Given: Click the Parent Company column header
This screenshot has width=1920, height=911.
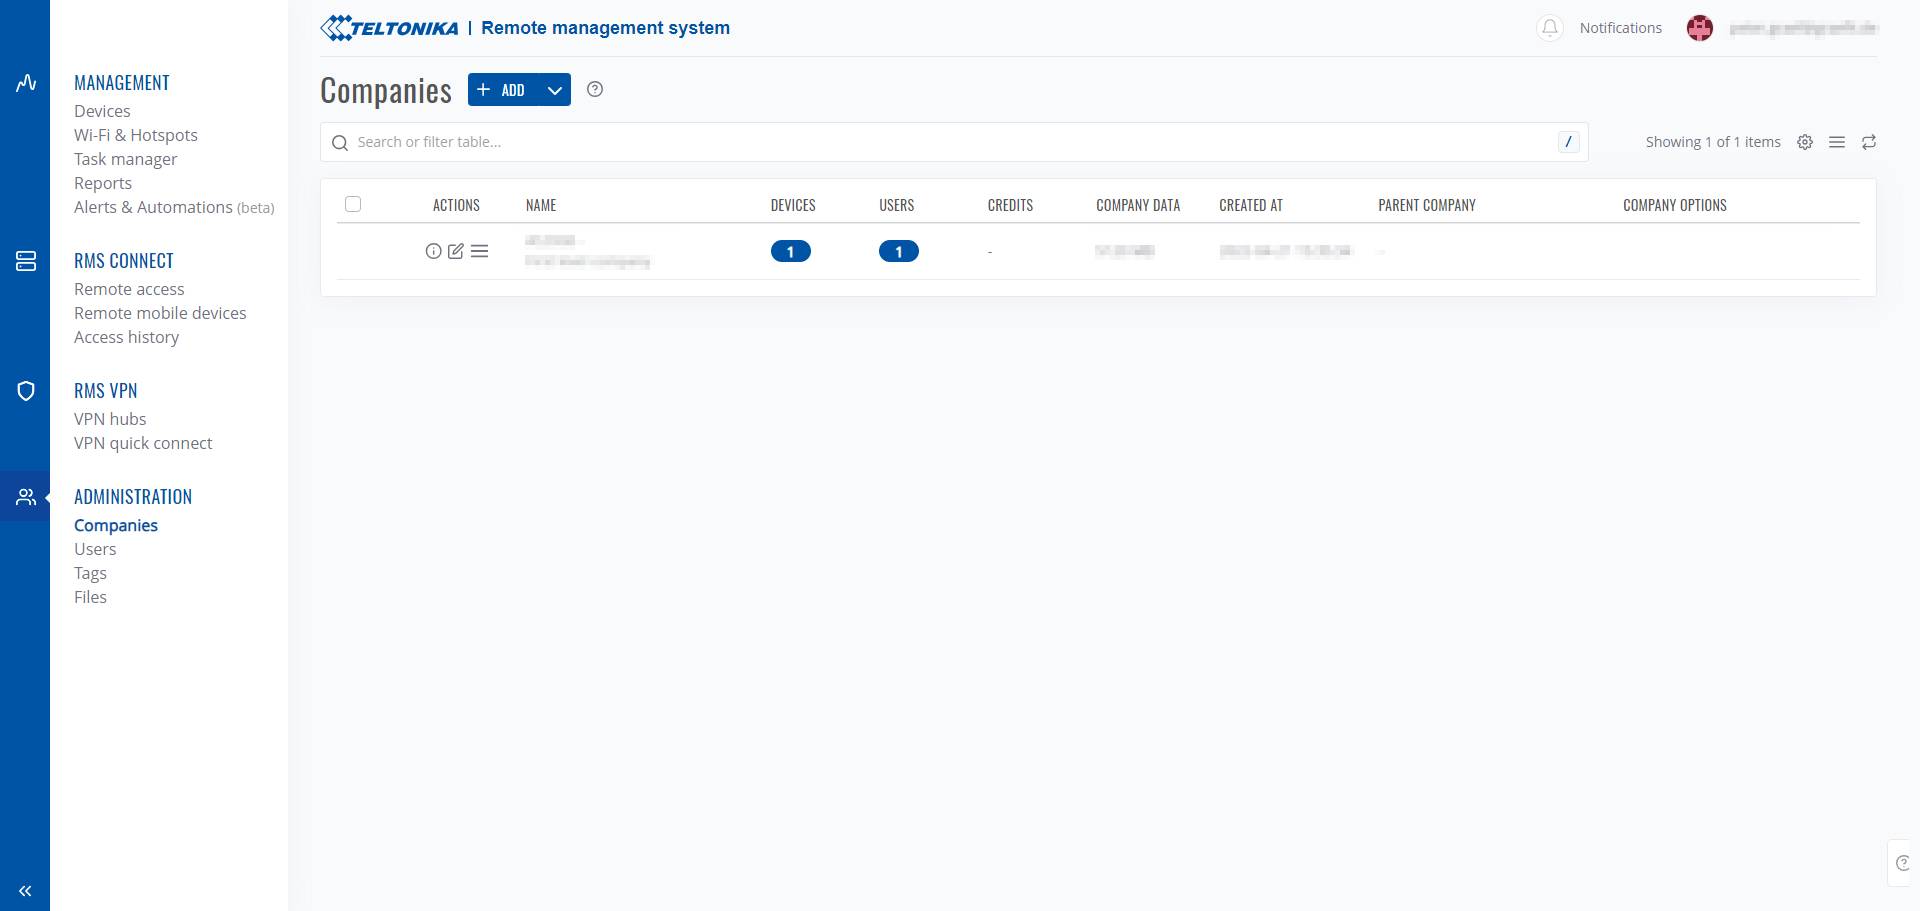Looking at the screenshot, I should pyautogui.click(x=1427, y=205).
